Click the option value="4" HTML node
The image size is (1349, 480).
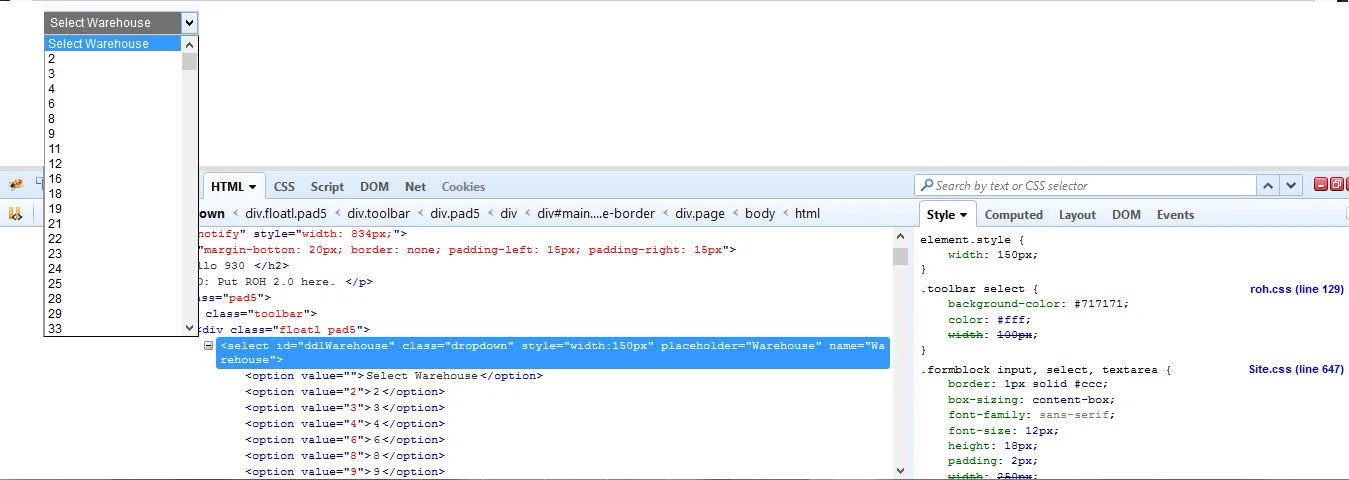pos(345,424)
